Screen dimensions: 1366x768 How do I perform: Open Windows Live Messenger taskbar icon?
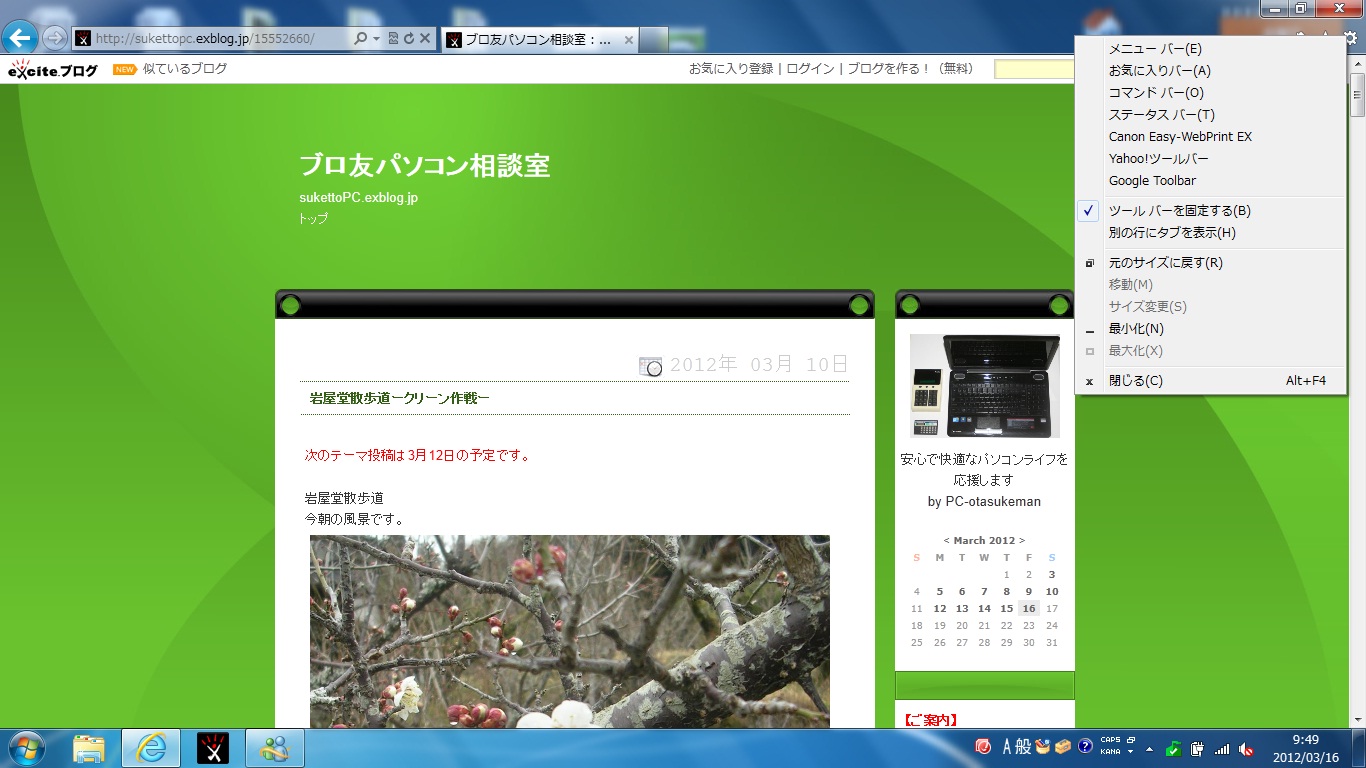[x=274, y=748]
